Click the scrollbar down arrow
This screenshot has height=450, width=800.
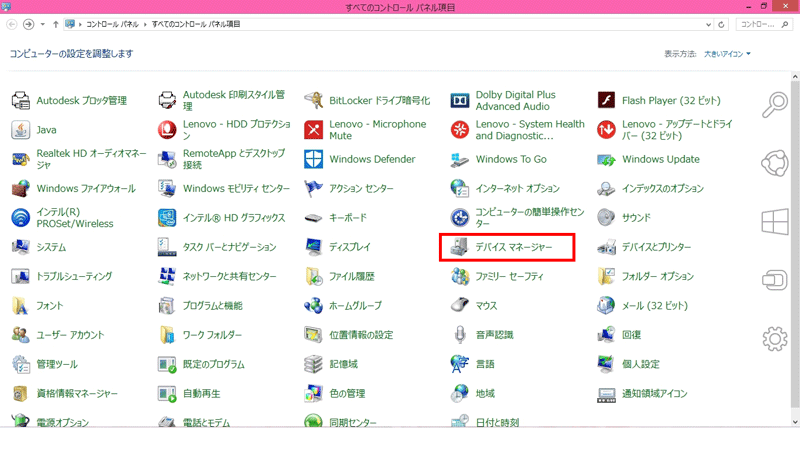[x=795, y=422]
